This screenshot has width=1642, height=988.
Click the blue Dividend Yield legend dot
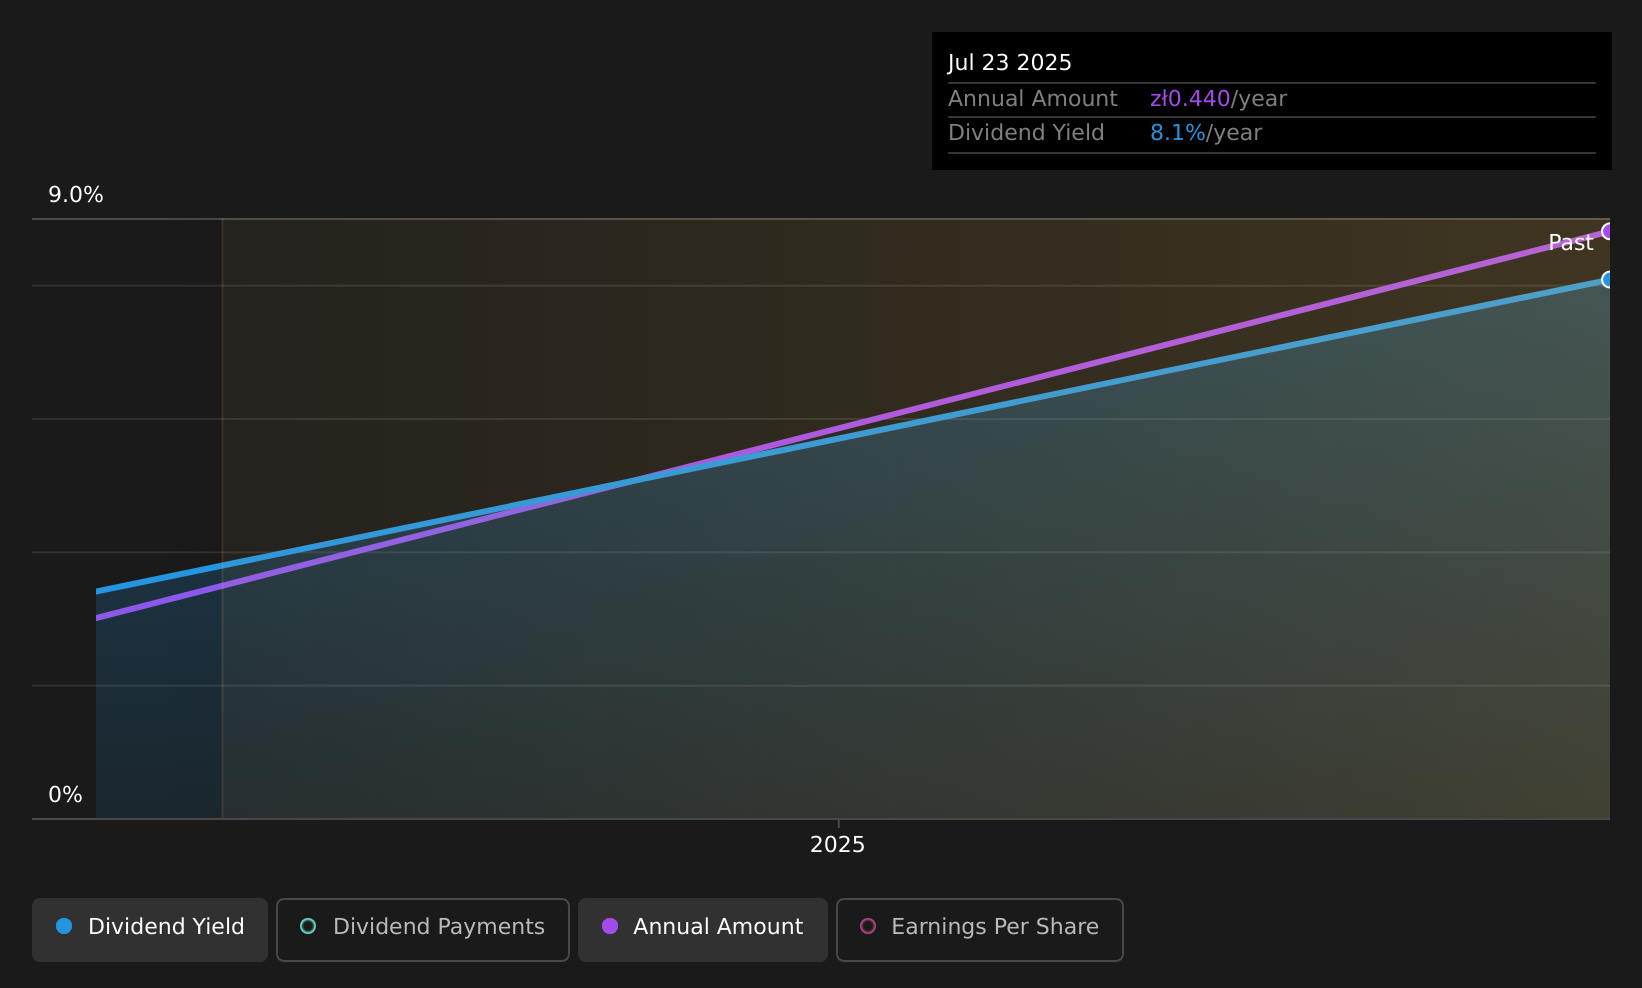click(x=64, y=926)
